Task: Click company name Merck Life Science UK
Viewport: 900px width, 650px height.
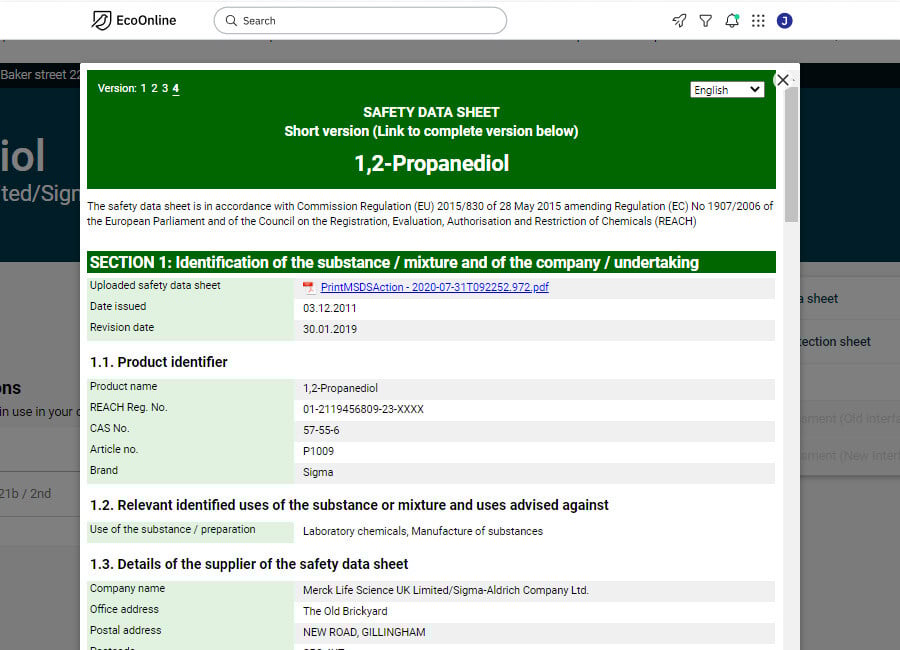Action: (446, 590)
